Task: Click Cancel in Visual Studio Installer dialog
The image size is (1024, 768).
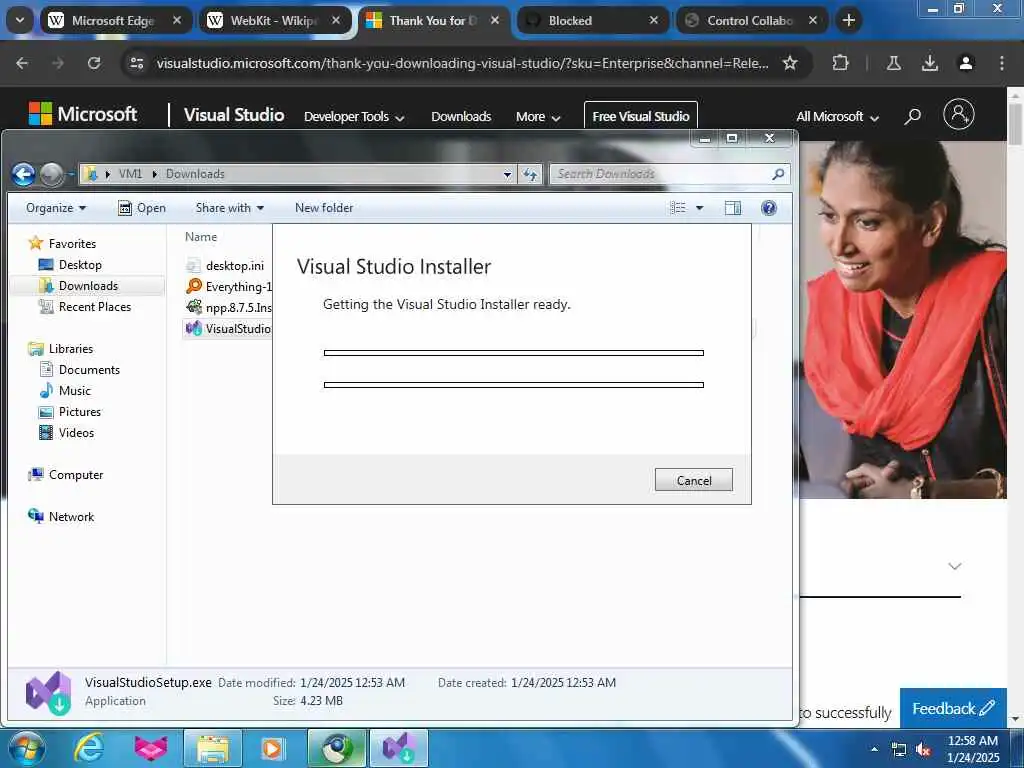Action: coord(694,480)
